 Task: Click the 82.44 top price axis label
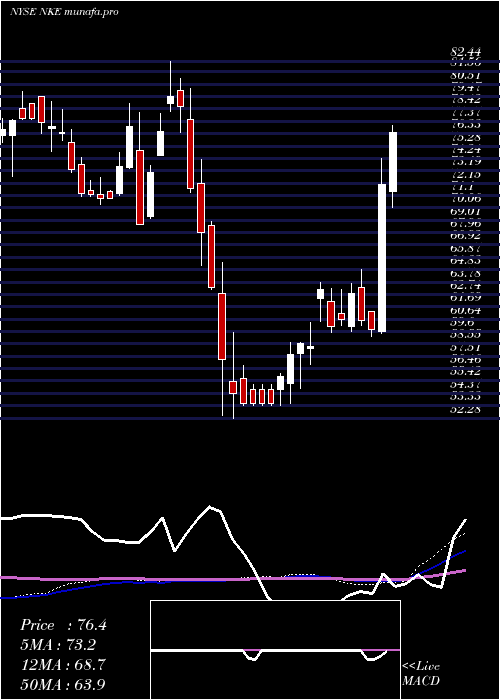[x=465, y=52]
